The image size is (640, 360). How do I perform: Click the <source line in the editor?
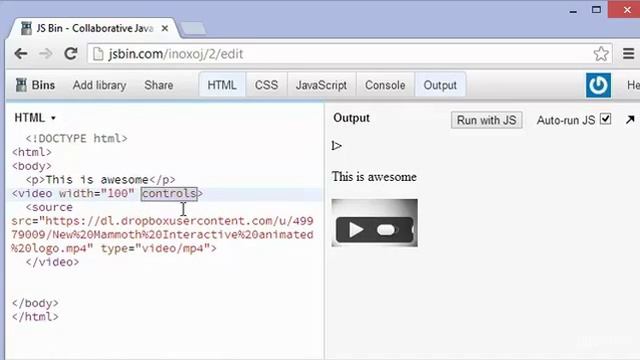coord(49,207)
